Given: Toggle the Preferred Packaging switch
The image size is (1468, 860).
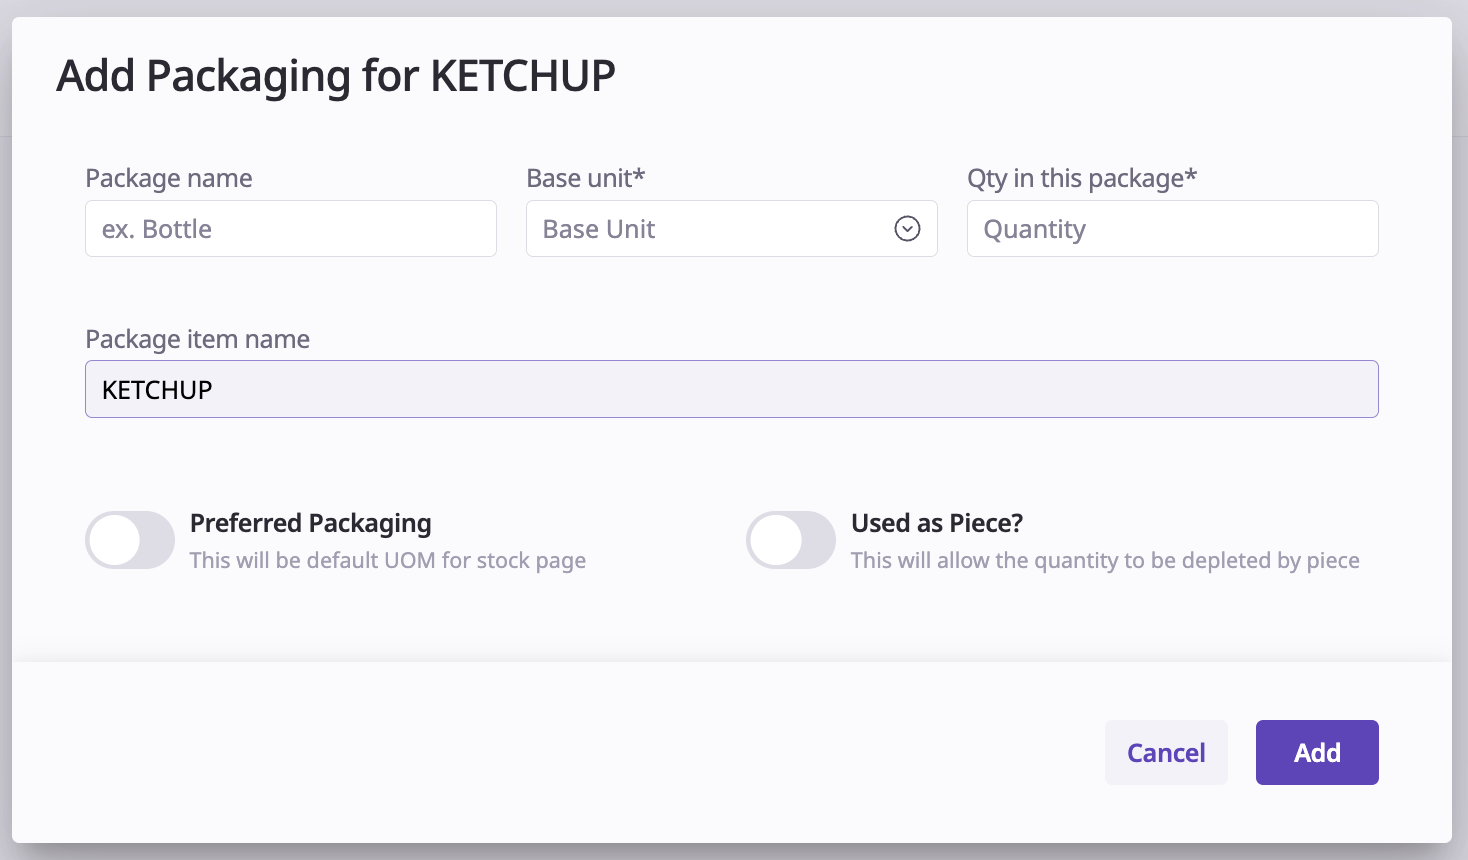Looking at the screenshot, I should (x=130, y=540).
